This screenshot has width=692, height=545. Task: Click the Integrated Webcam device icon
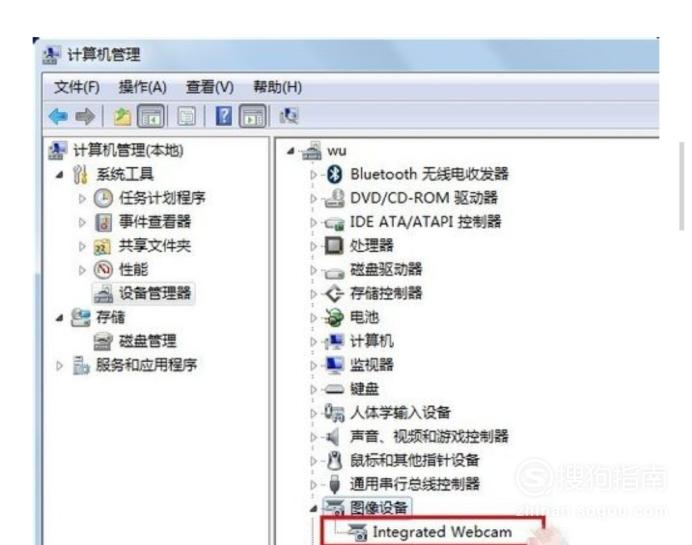click(x=358, y=532)
